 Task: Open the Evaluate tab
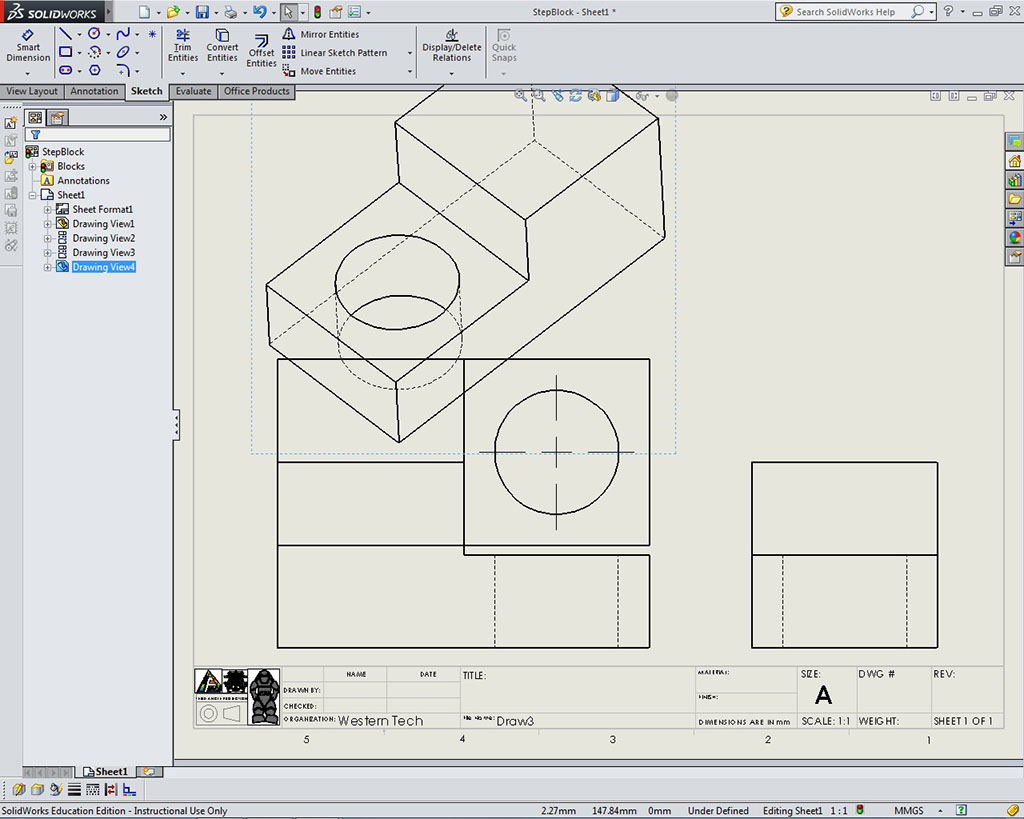(x=193, y=91)
